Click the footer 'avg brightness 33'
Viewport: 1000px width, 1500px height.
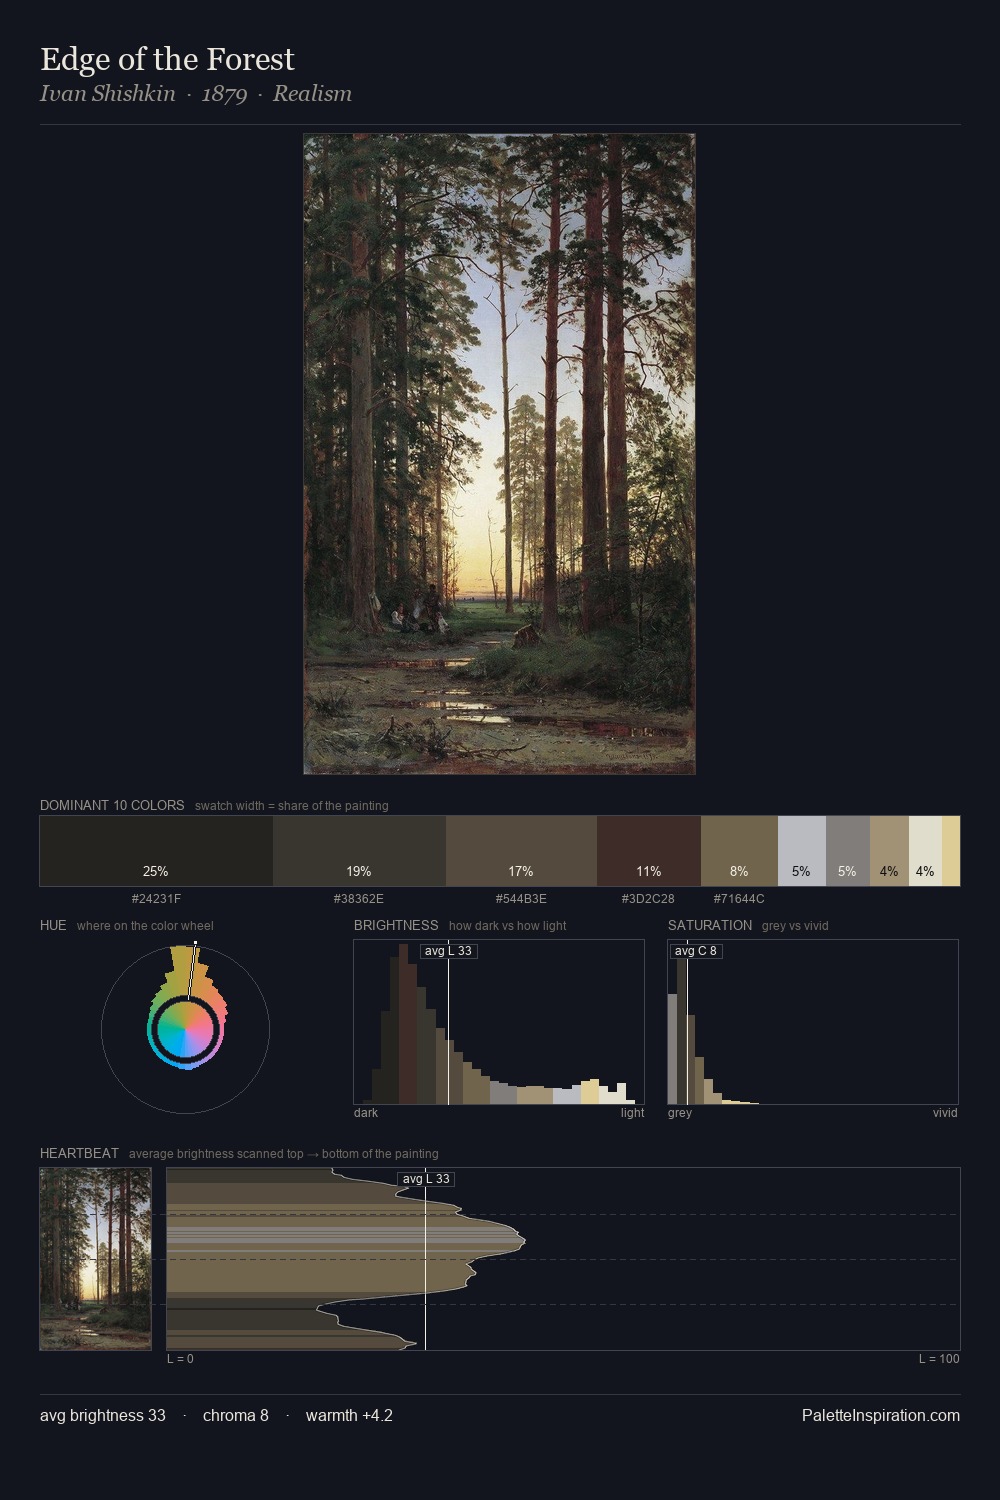tap(103, 1415)
